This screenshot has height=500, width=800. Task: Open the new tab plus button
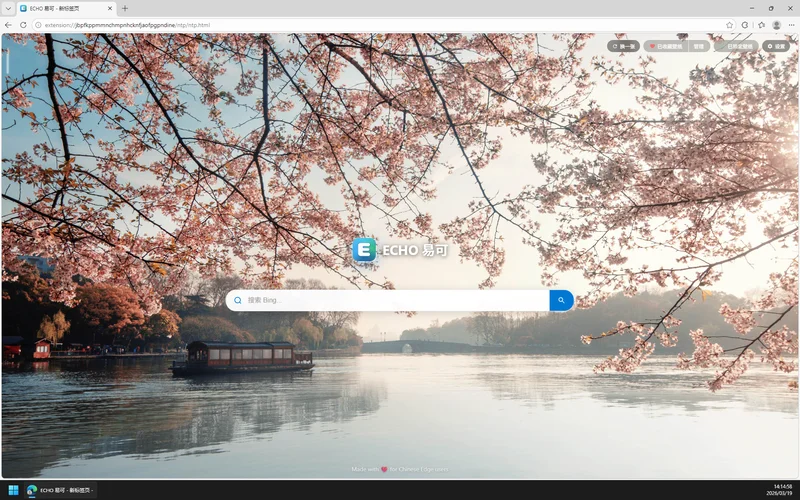(x=125, y=8)
